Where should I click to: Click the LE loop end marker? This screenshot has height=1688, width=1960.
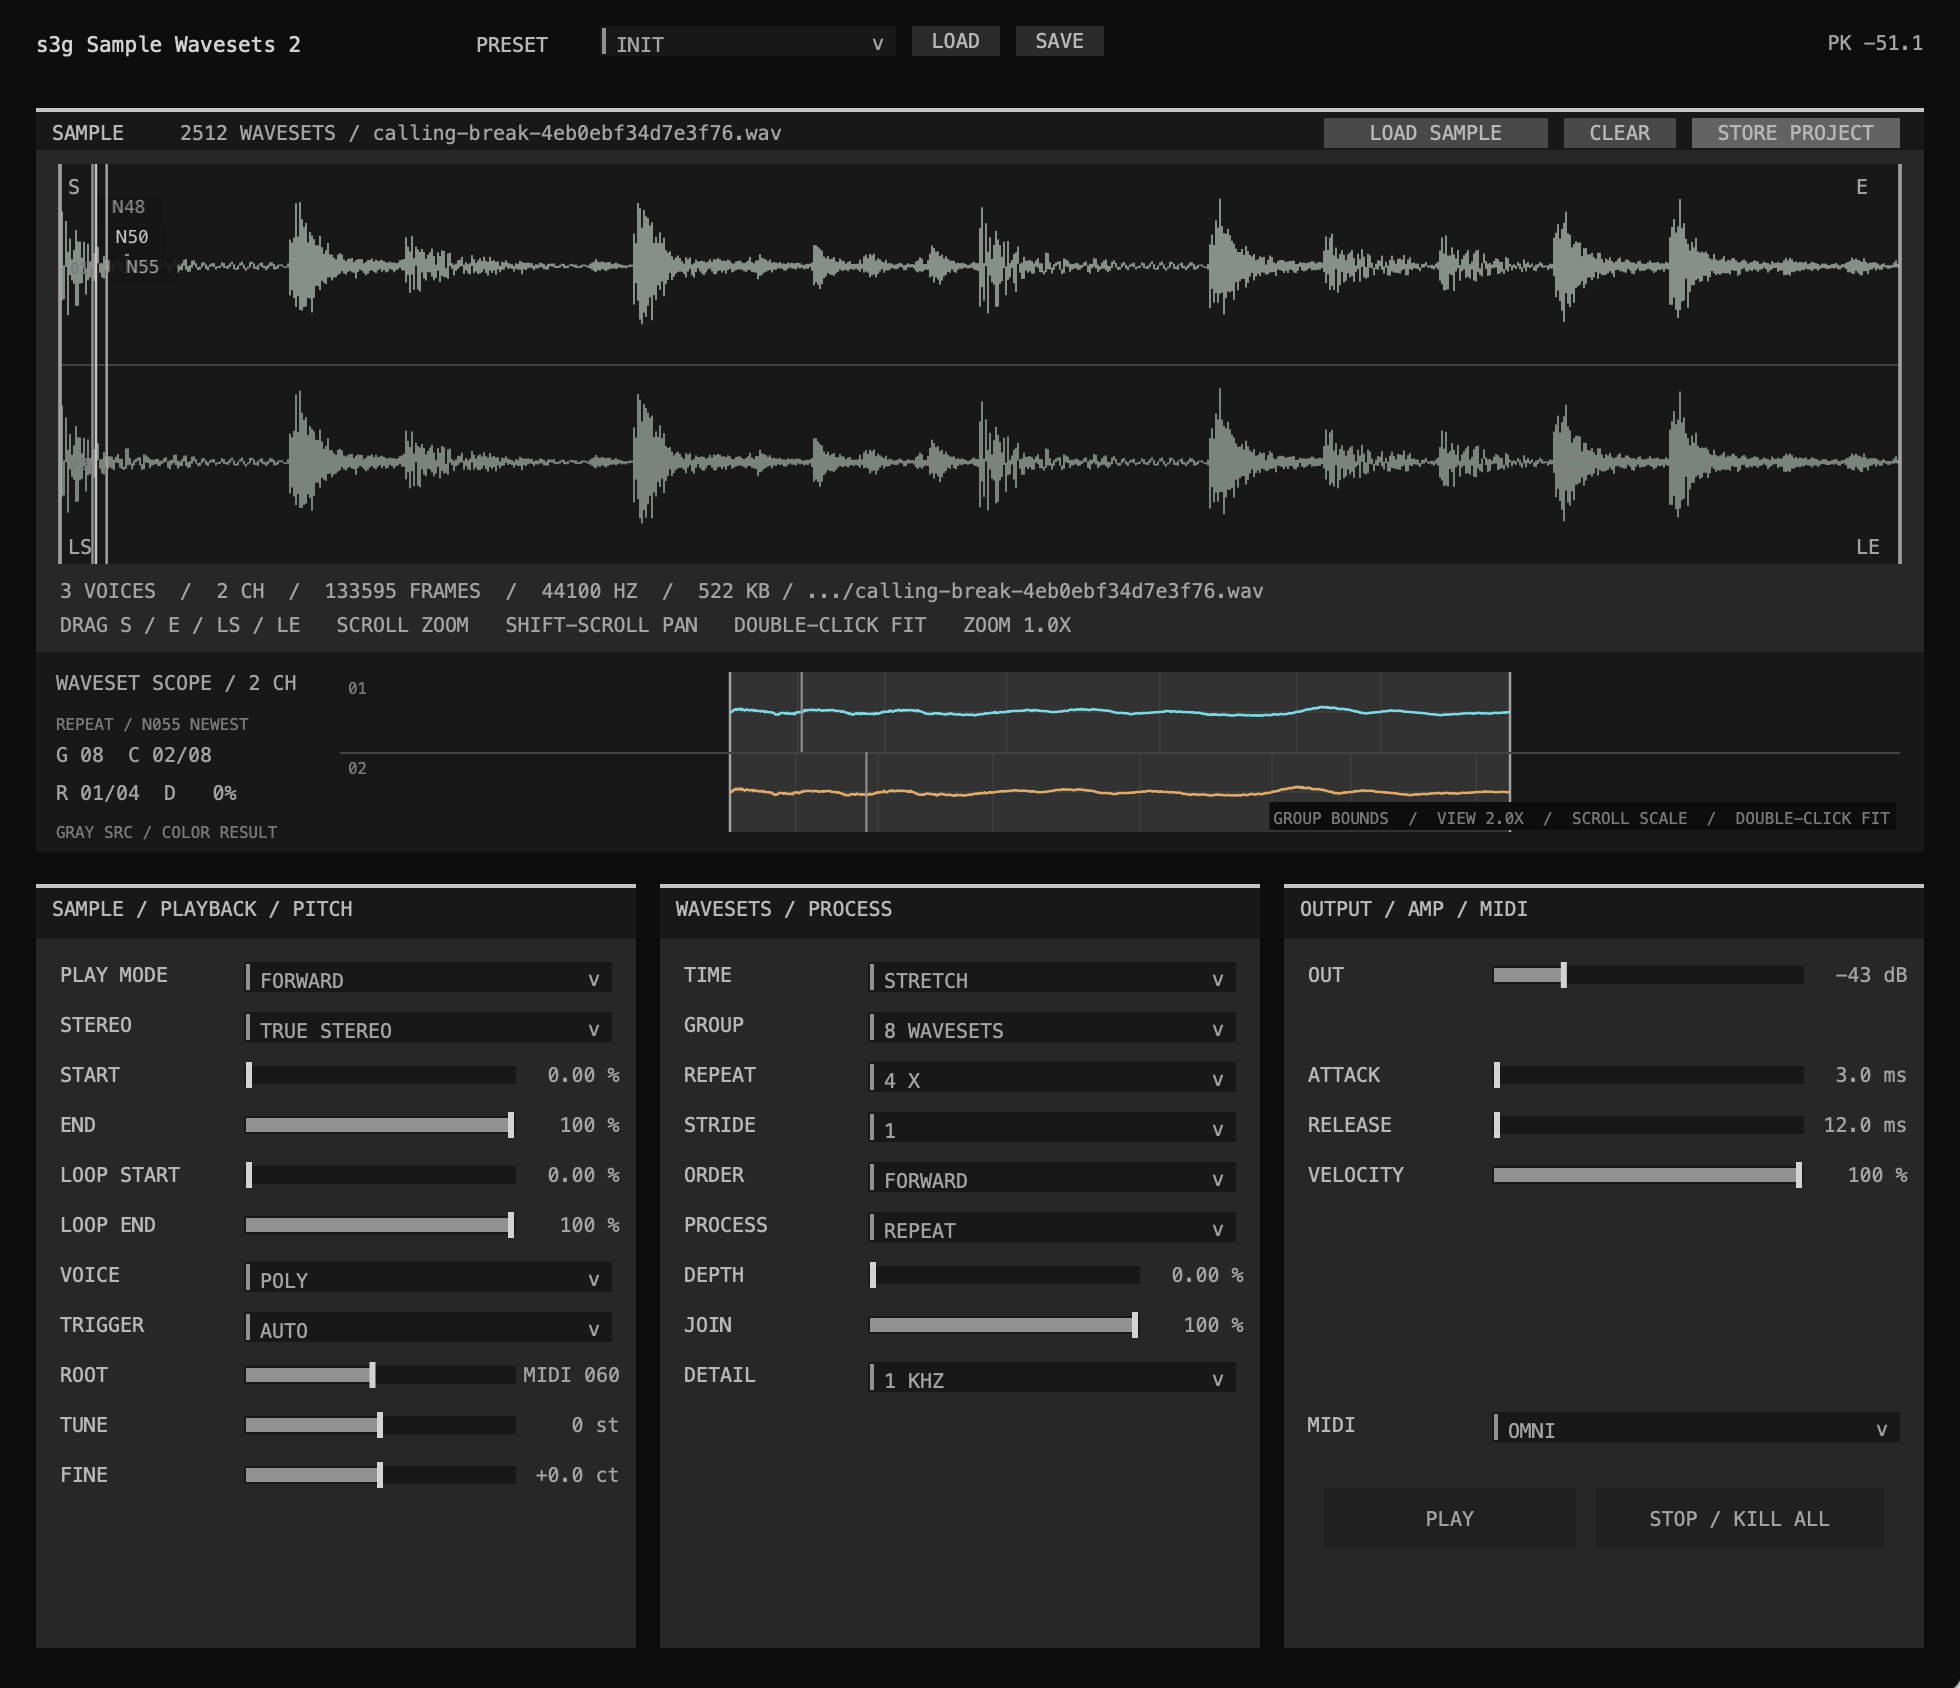(1867, 547)
